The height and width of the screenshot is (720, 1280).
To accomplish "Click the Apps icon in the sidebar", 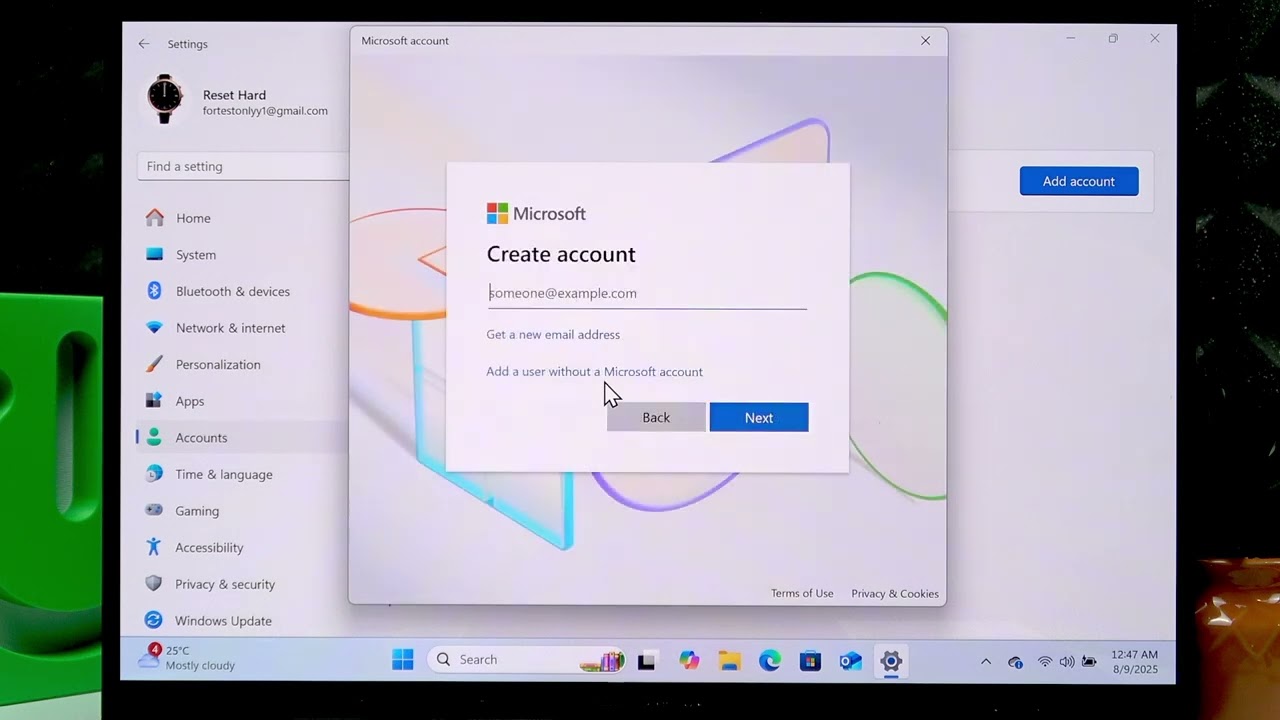I will pos(154,401).
